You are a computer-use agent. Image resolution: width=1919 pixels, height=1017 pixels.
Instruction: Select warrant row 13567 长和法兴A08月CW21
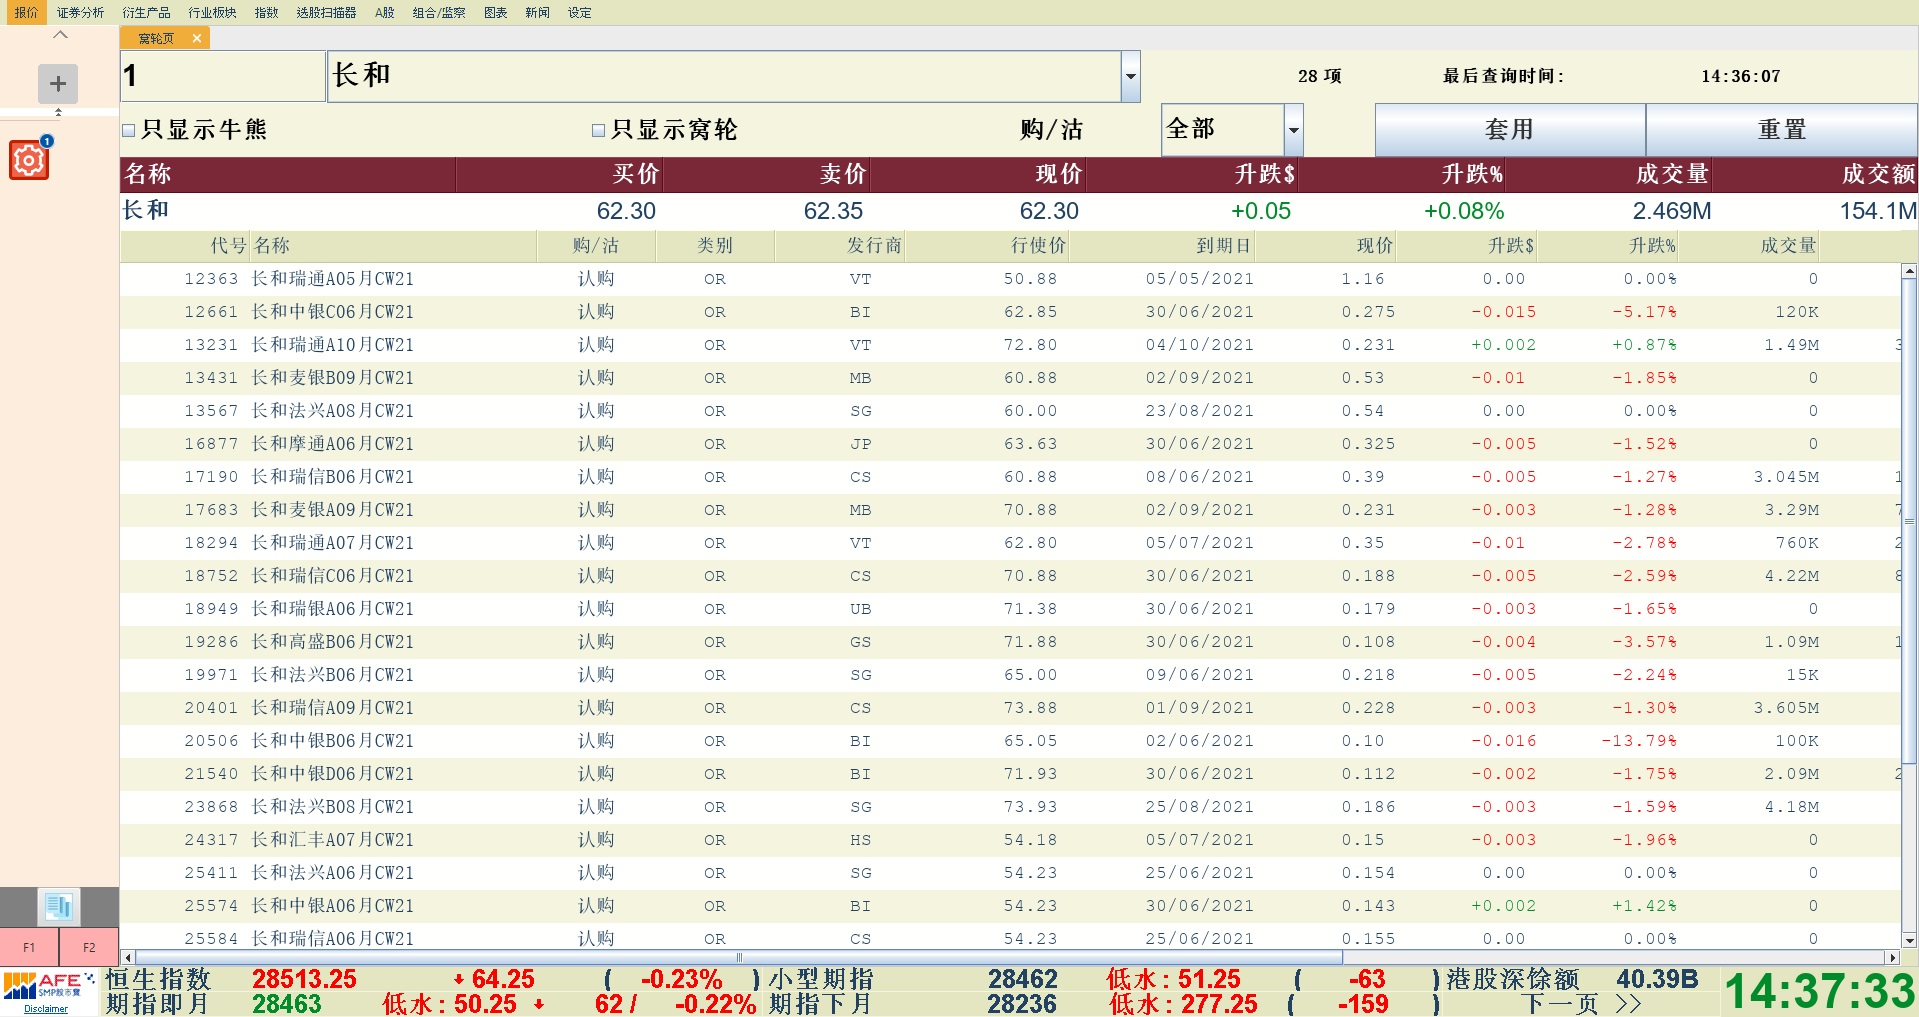[1010, 411]
